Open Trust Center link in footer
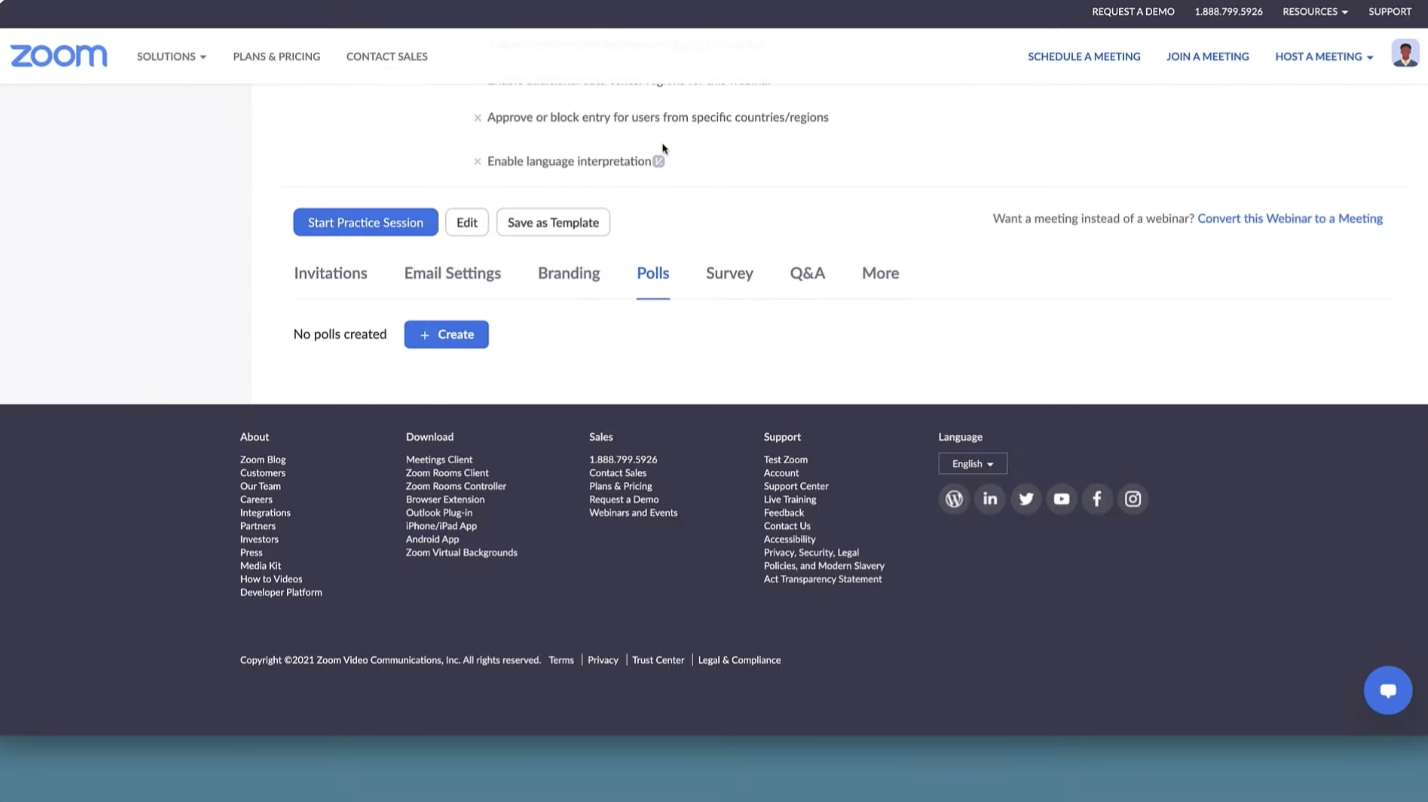 pyautogui.click(x=658, y=660)
